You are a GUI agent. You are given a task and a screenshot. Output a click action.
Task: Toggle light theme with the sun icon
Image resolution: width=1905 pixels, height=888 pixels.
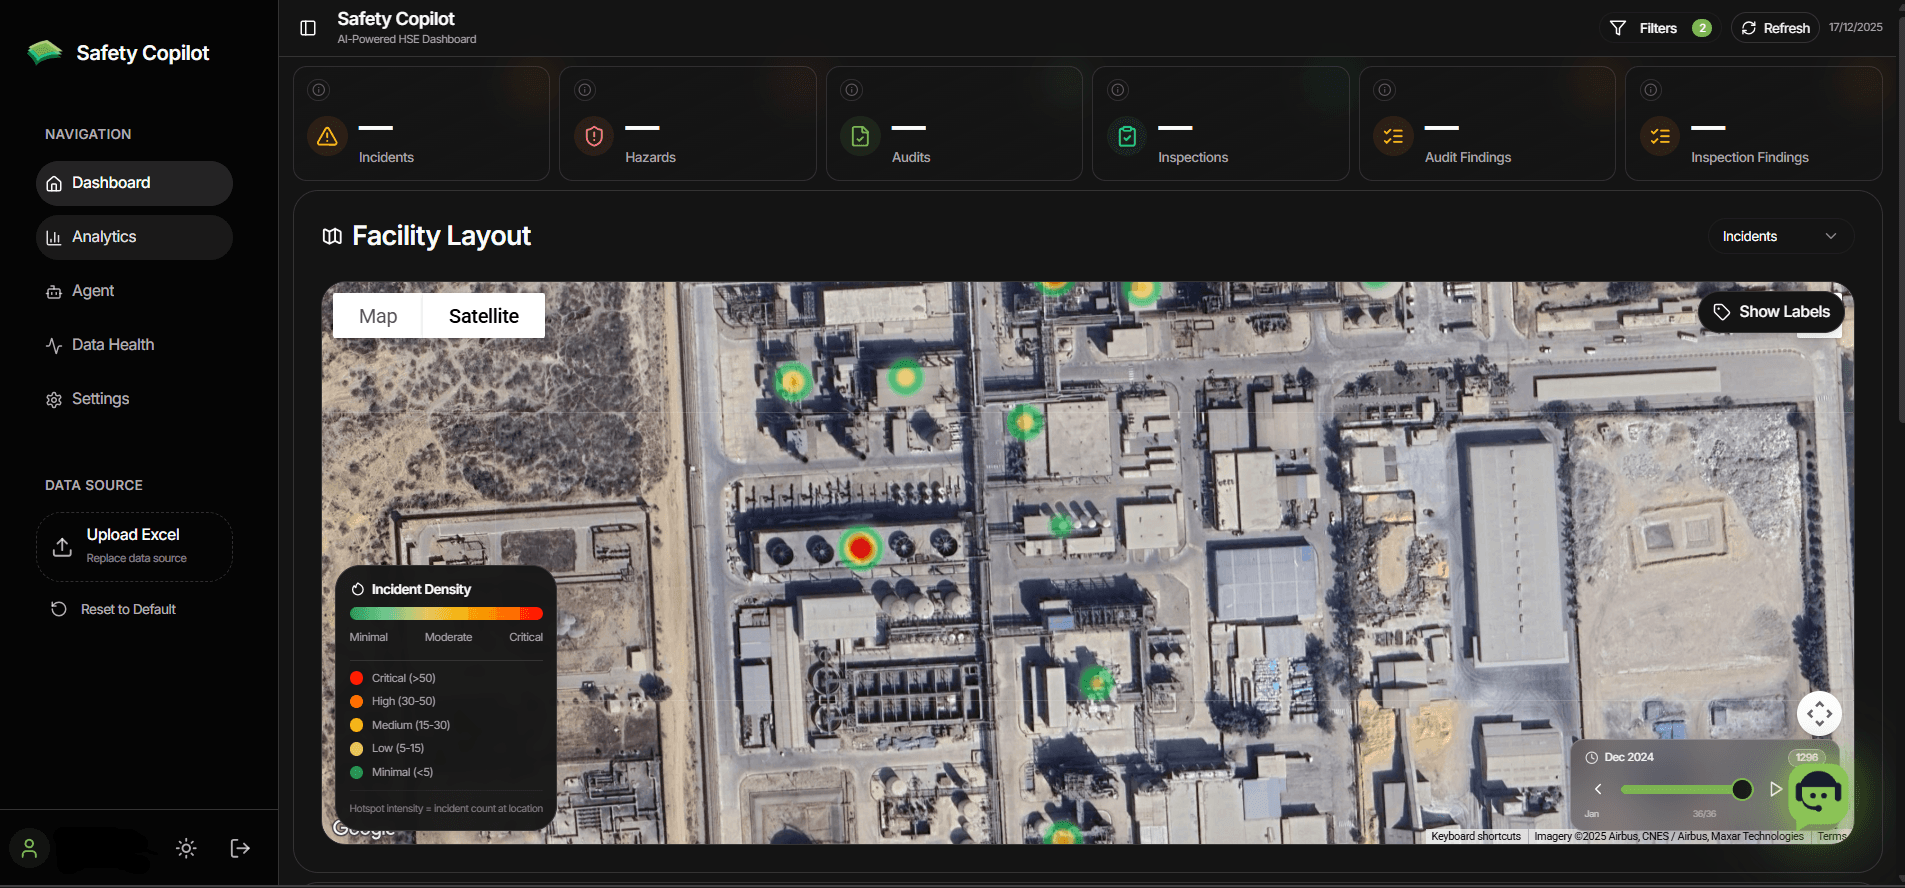186,848
